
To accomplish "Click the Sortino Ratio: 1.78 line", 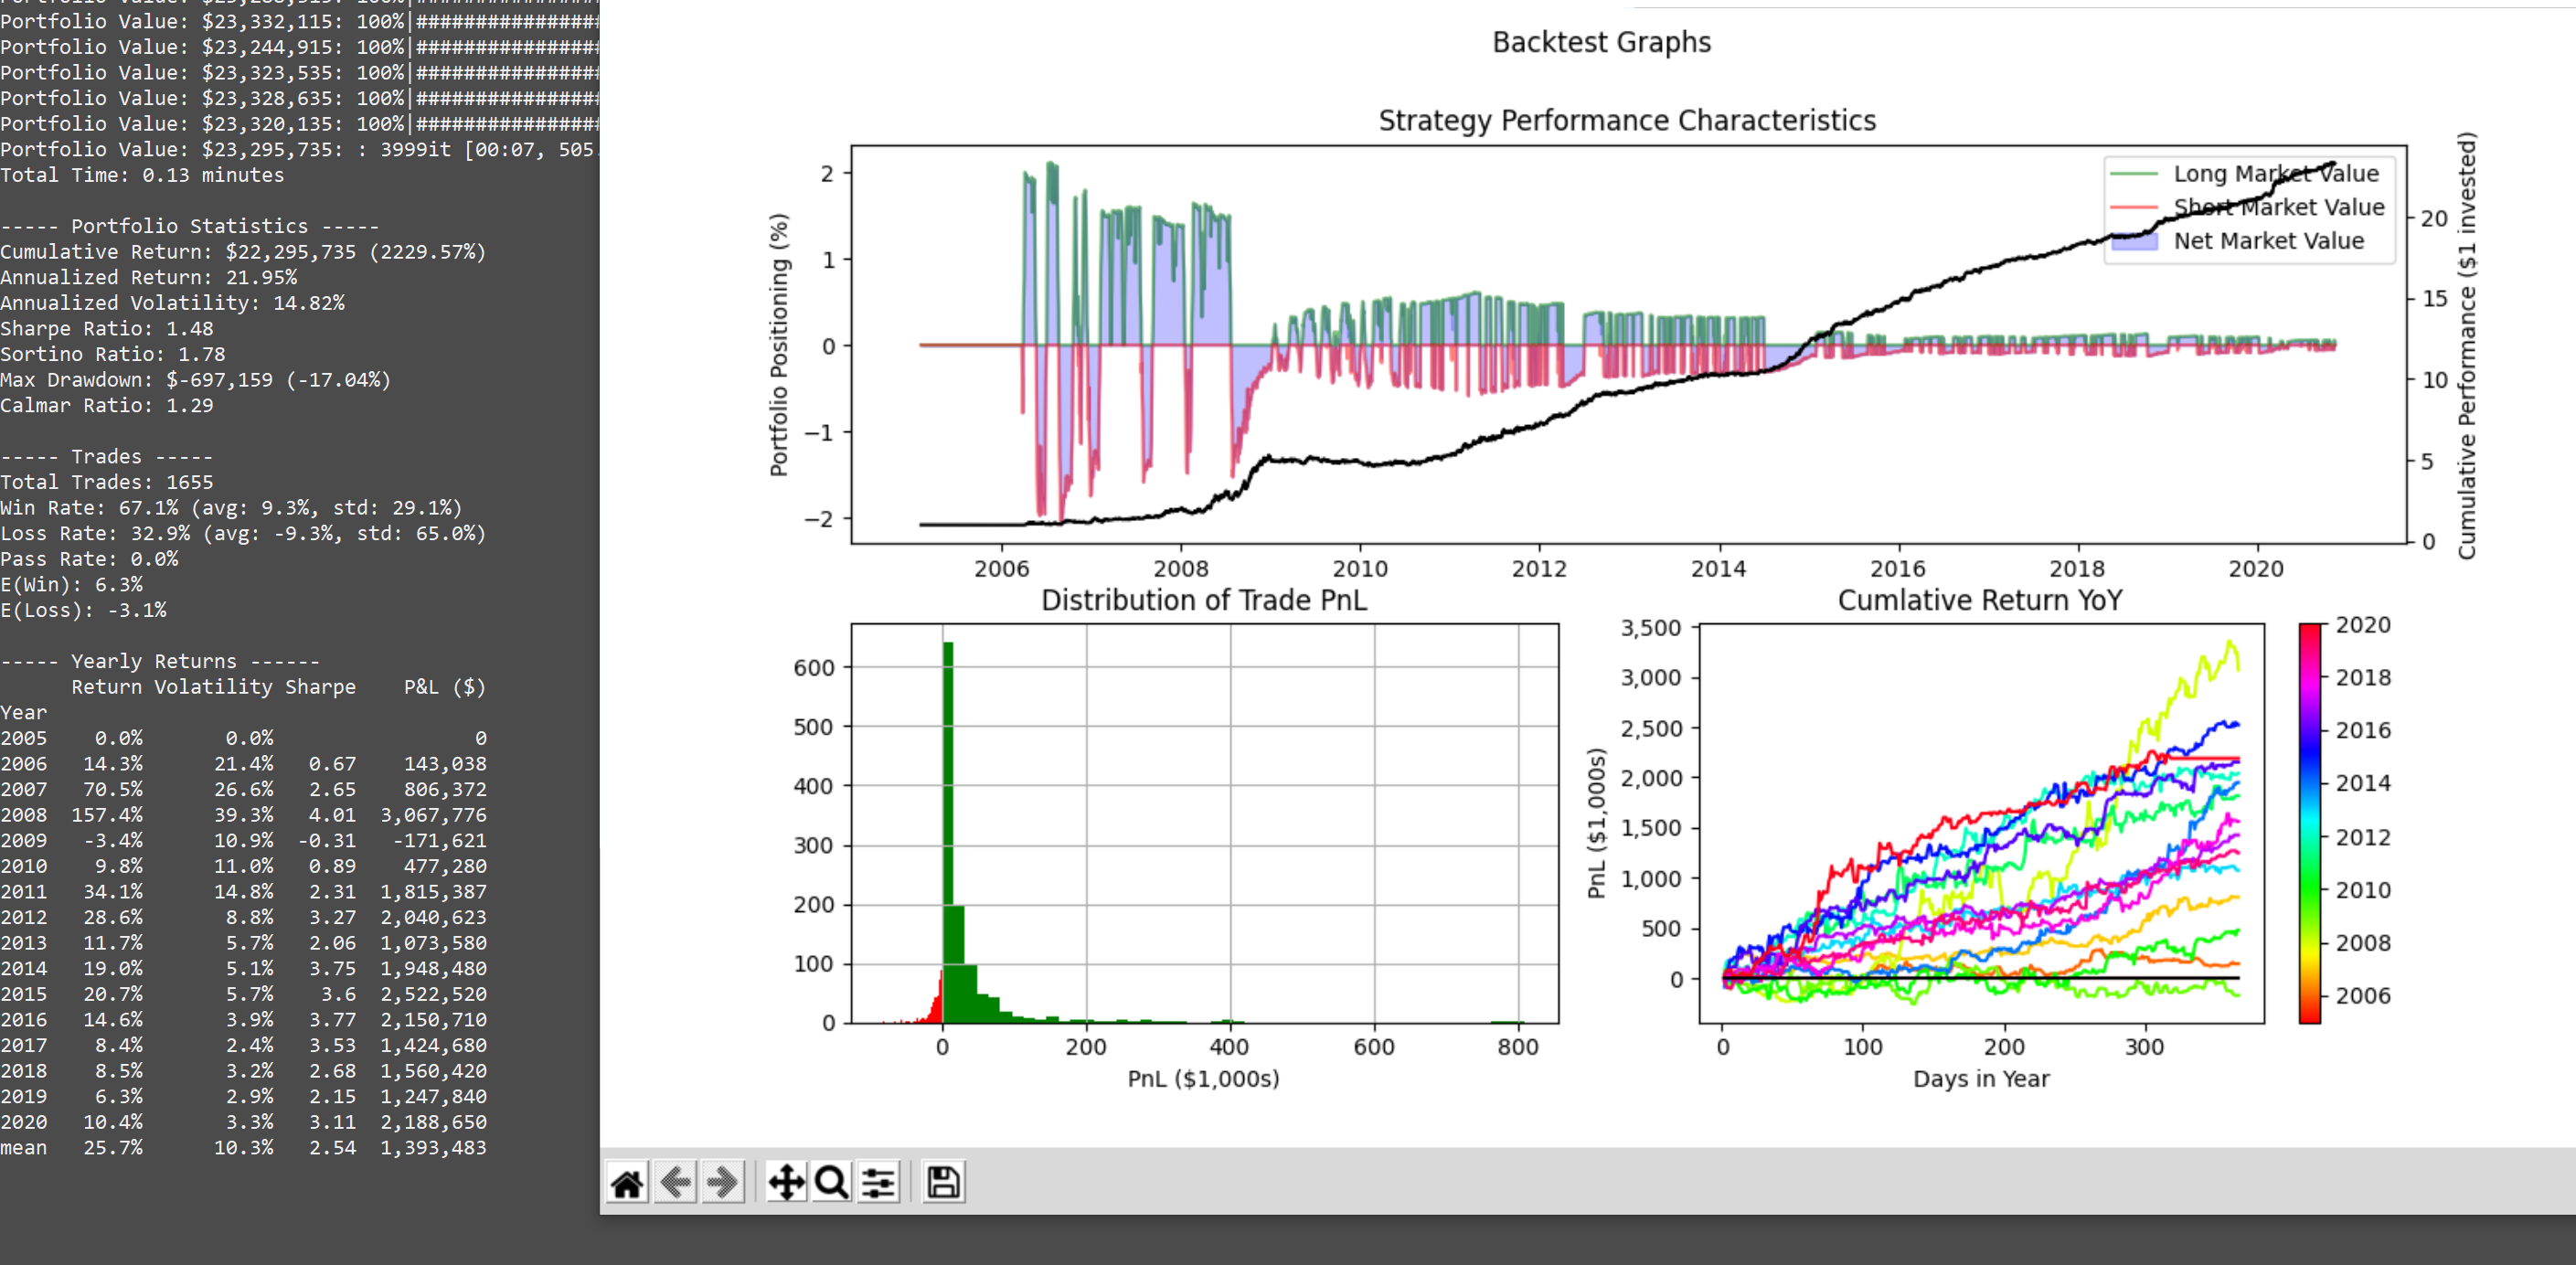I will point(113,354).
